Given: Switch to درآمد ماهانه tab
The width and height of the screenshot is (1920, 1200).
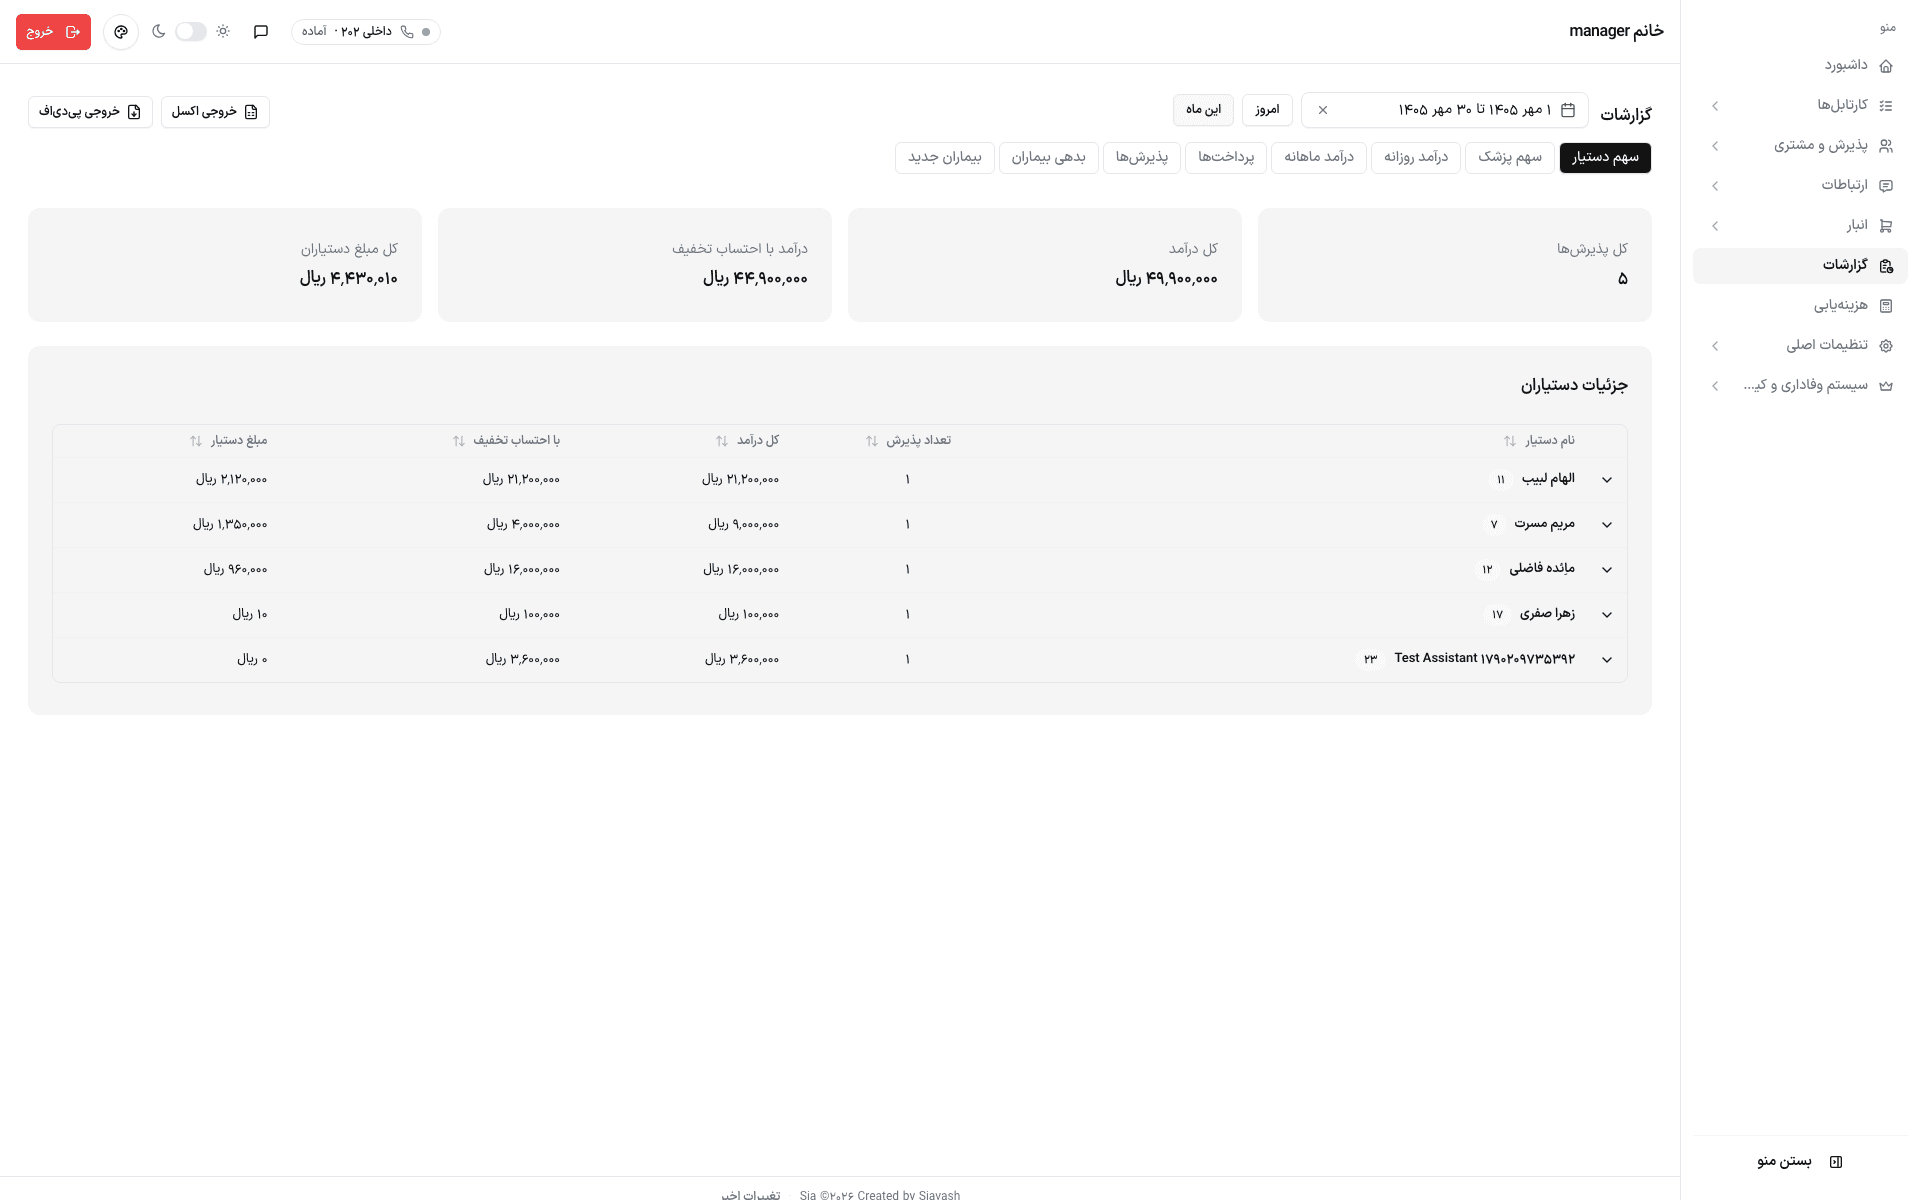Looking at the screenshot, I should 1319,158.
